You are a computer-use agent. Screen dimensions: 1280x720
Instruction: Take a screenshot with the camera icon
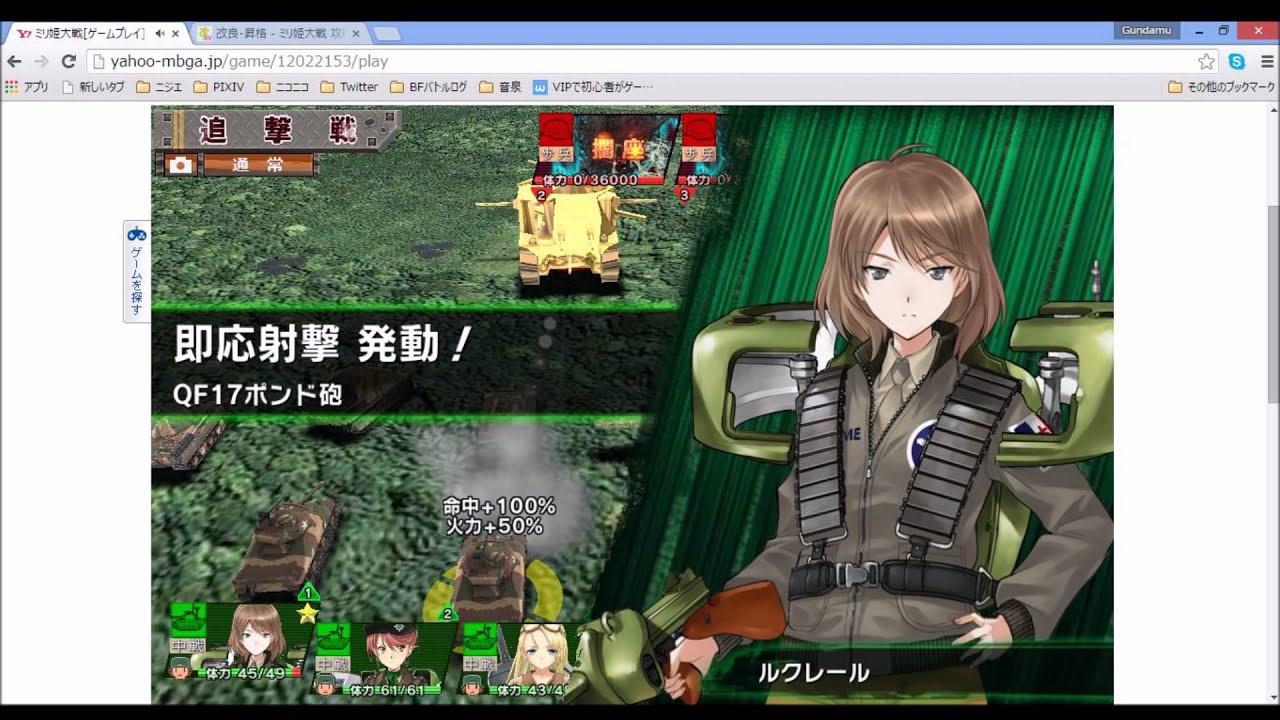[x=180, y=165]
